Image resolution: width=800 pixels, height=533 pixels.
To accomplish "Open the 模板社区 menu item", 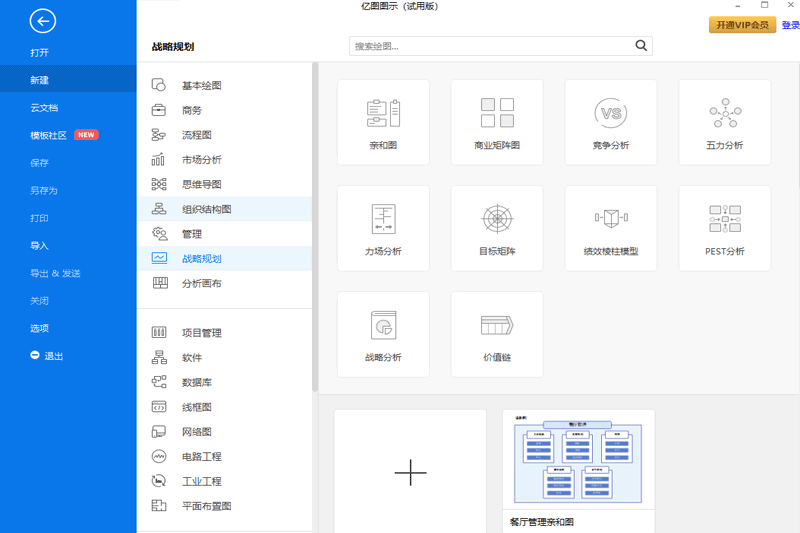I will pyautogui.click(x=48, y=135).
